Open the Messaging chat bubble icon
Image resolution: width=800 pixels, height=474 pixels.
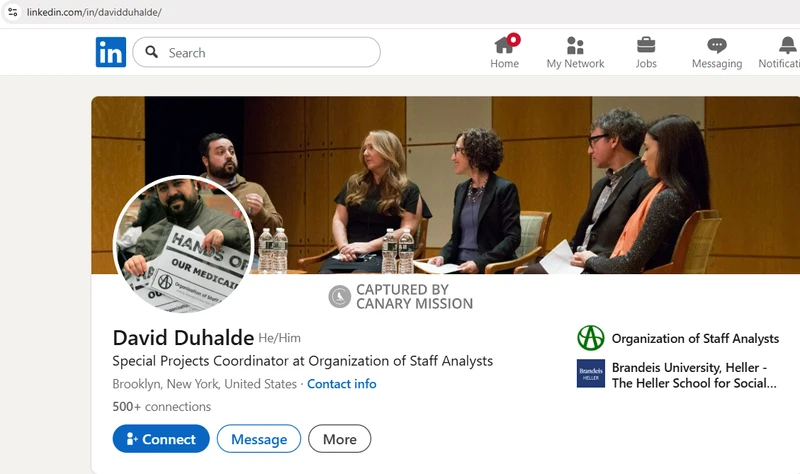click(716, 45)
